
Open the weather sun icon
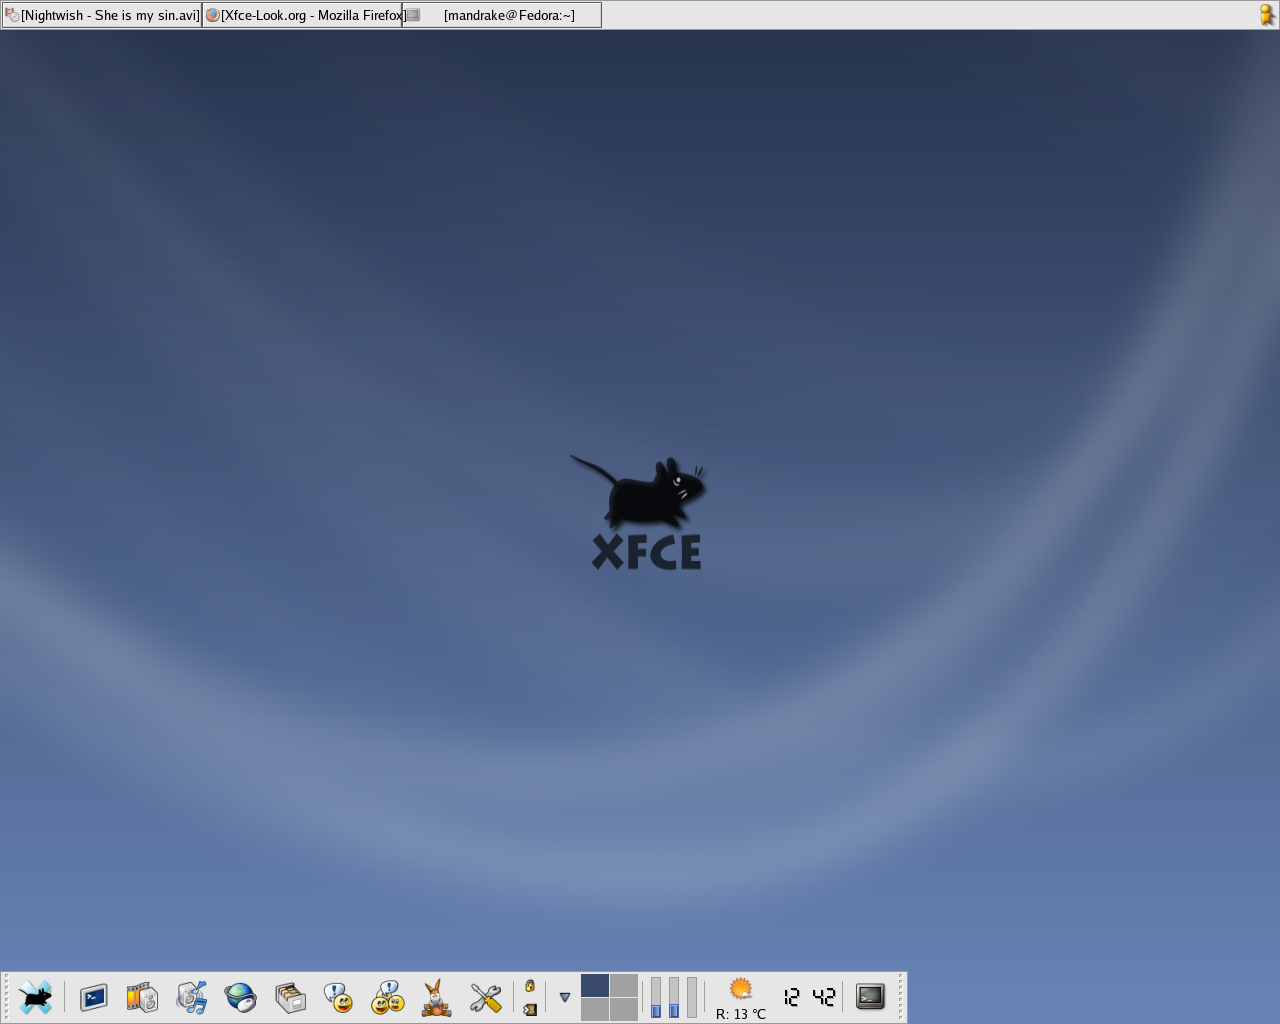(x=741, y=989)
